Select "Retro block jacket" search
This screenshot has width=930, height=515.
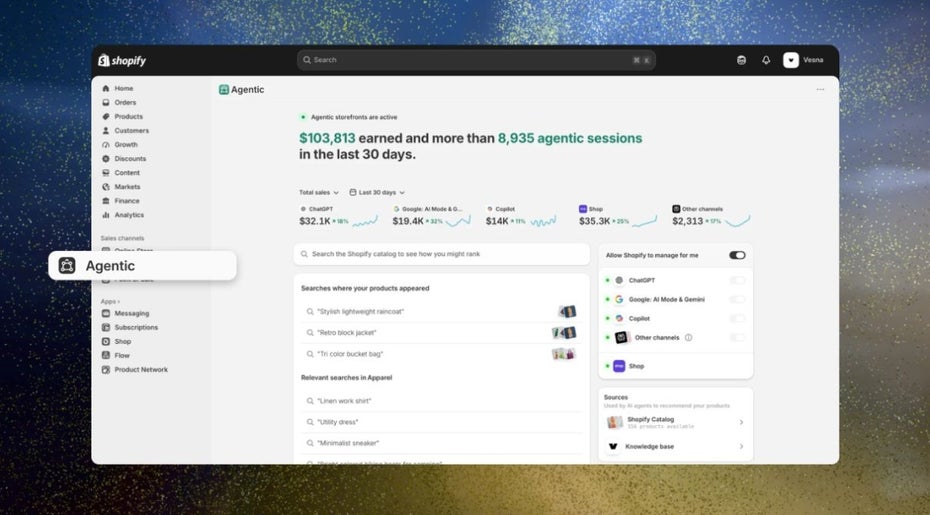441,333
